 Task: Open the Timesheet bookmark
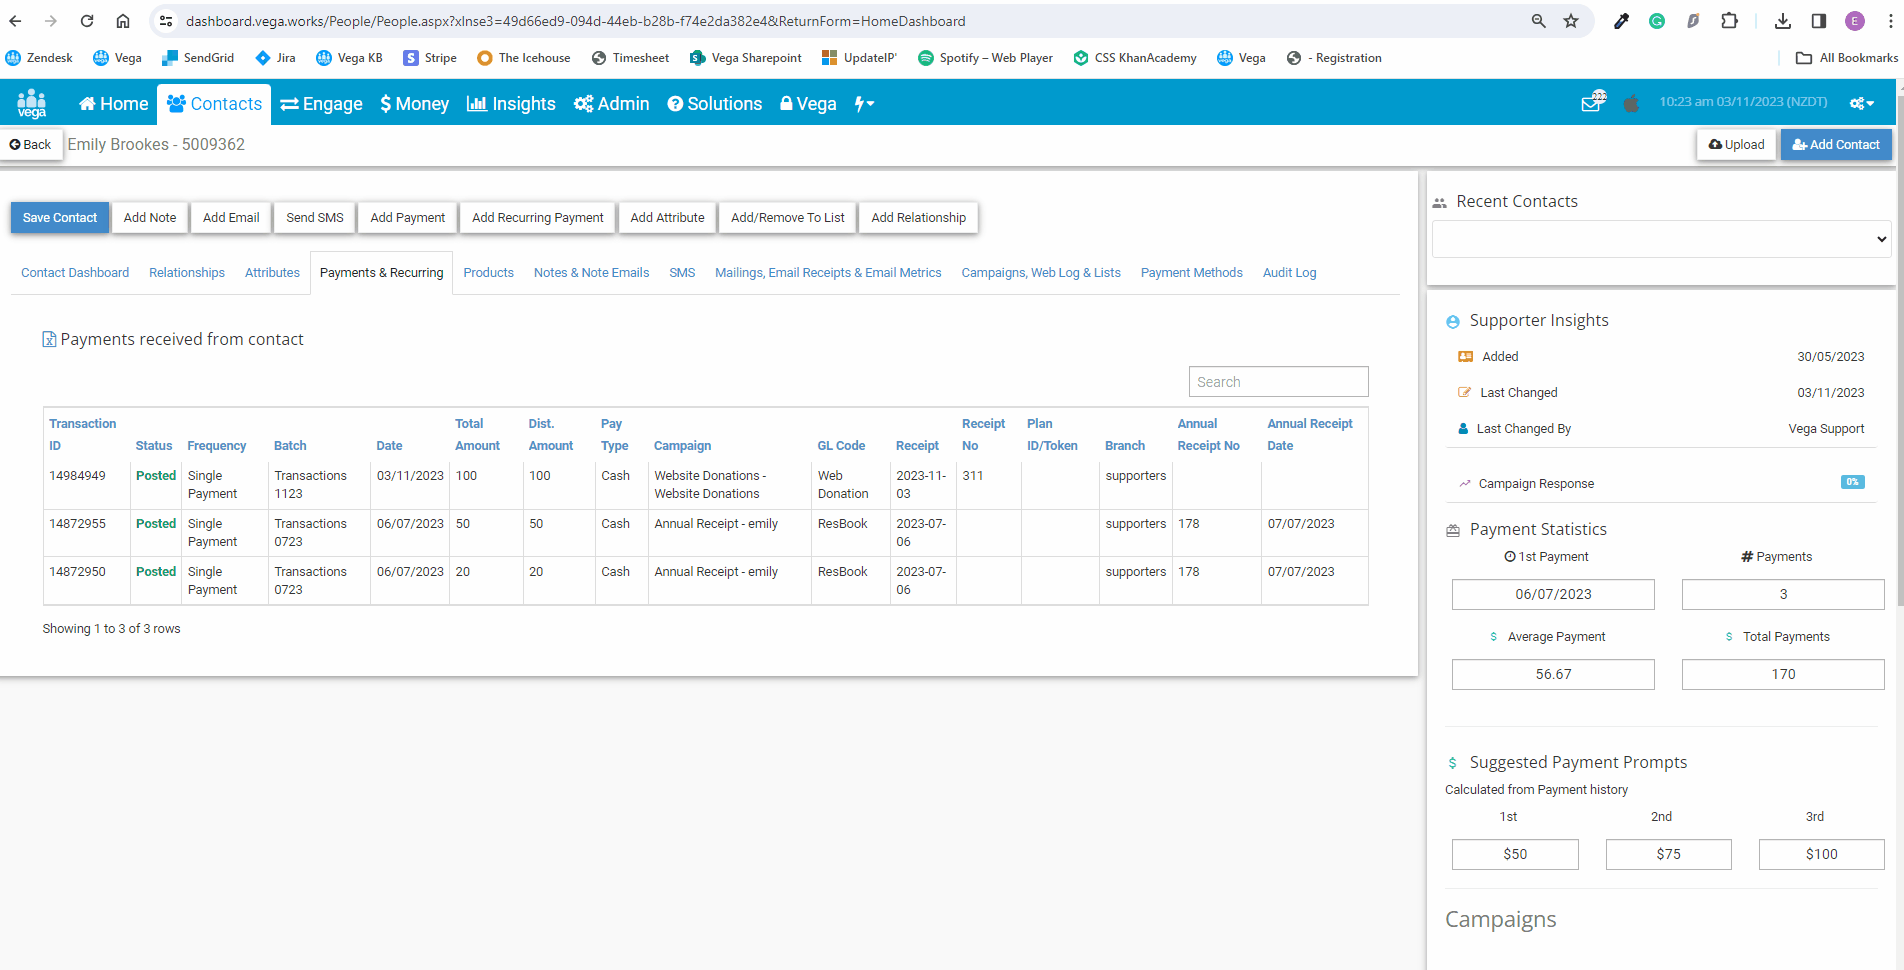coord(630,58)
